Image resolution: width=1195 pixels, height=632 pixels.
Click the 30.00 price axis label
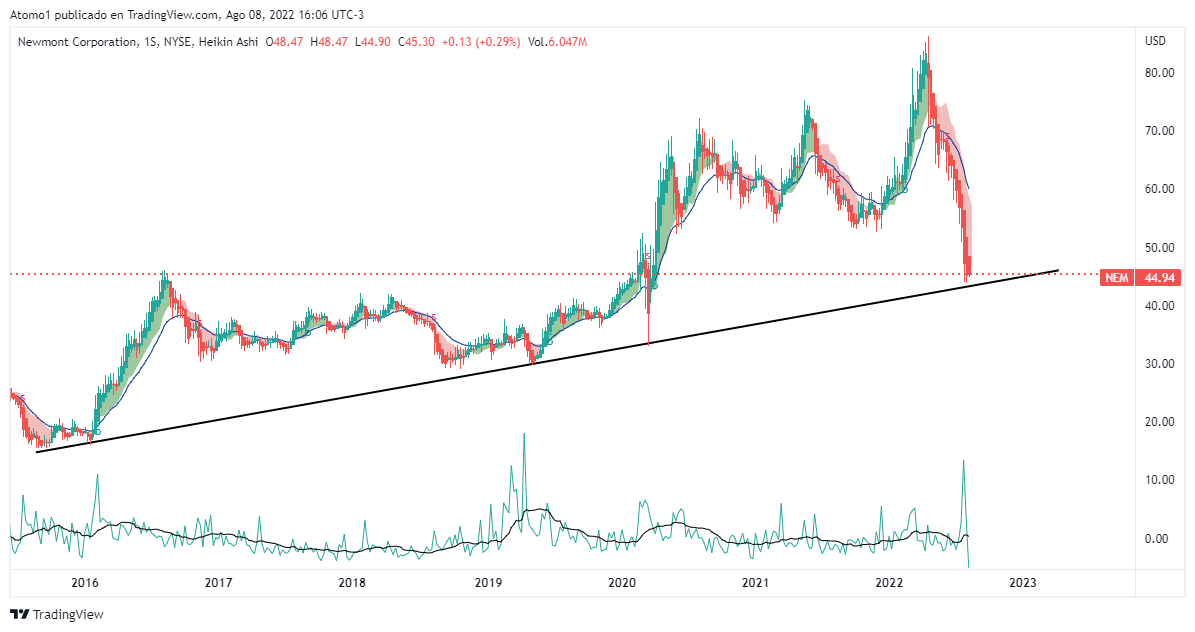[x=1159, y=364]
